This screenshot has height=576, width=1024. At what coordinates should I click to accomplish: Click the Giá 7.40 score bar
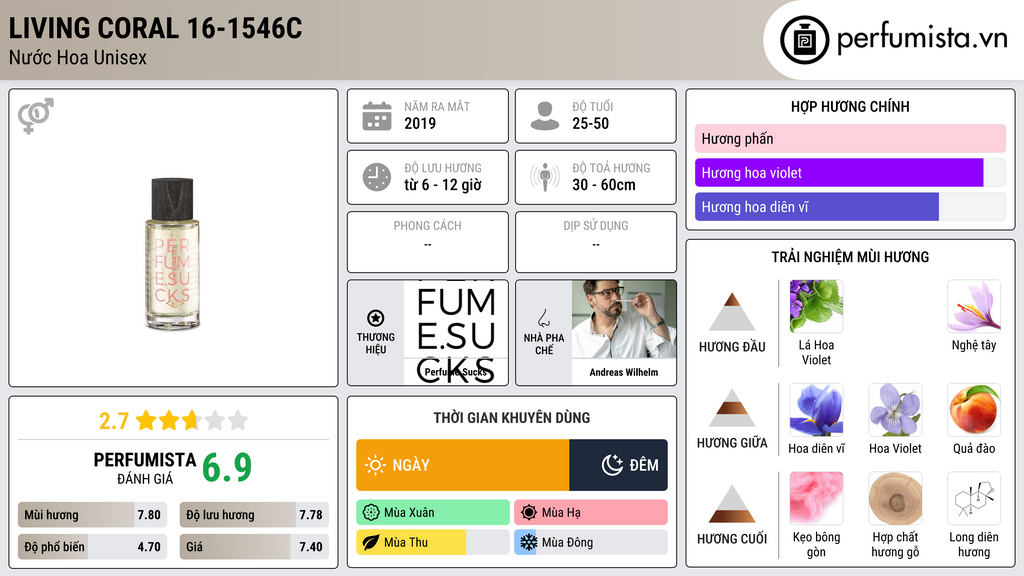[x=254, y=547]
